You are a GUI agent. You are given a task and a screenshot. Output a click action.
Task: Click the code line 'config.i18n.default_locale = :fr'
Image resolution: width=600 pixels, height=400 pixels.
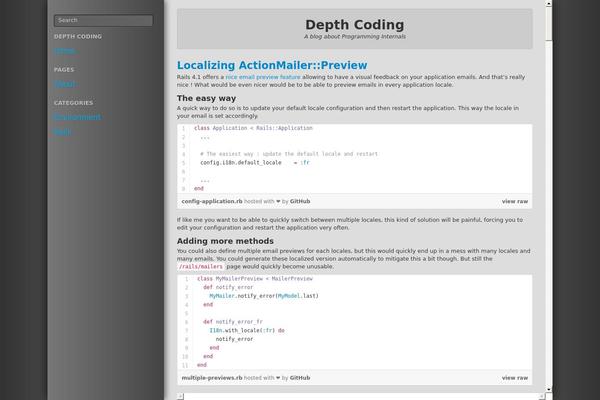pyautogui.click(x=255, y=163)
